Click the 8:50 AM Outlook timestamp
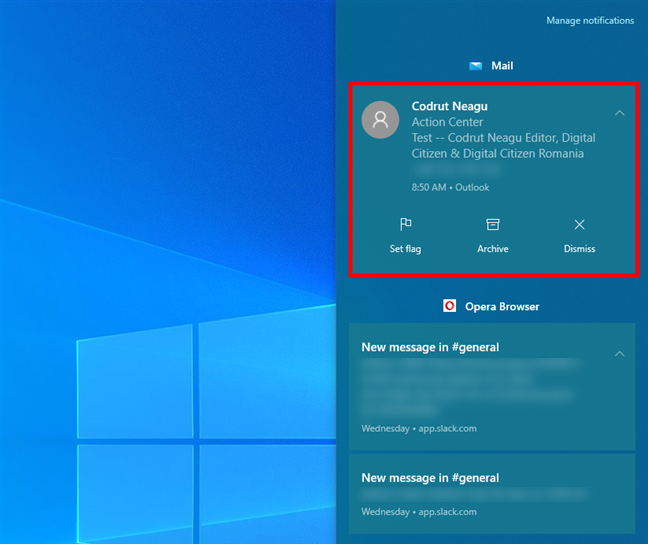The image size is (648, 544). pos(450,187)
